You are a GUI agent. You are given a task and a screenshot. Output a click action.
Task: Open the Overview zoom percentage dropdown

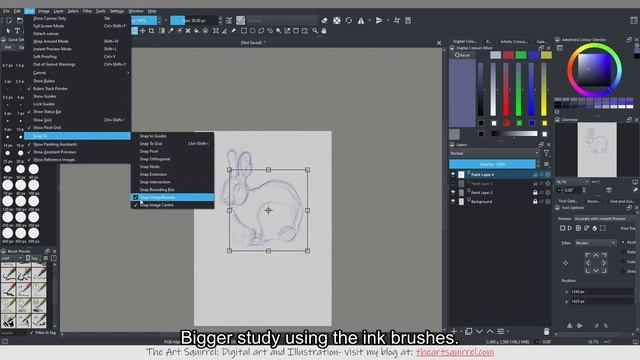coord(573,182)
